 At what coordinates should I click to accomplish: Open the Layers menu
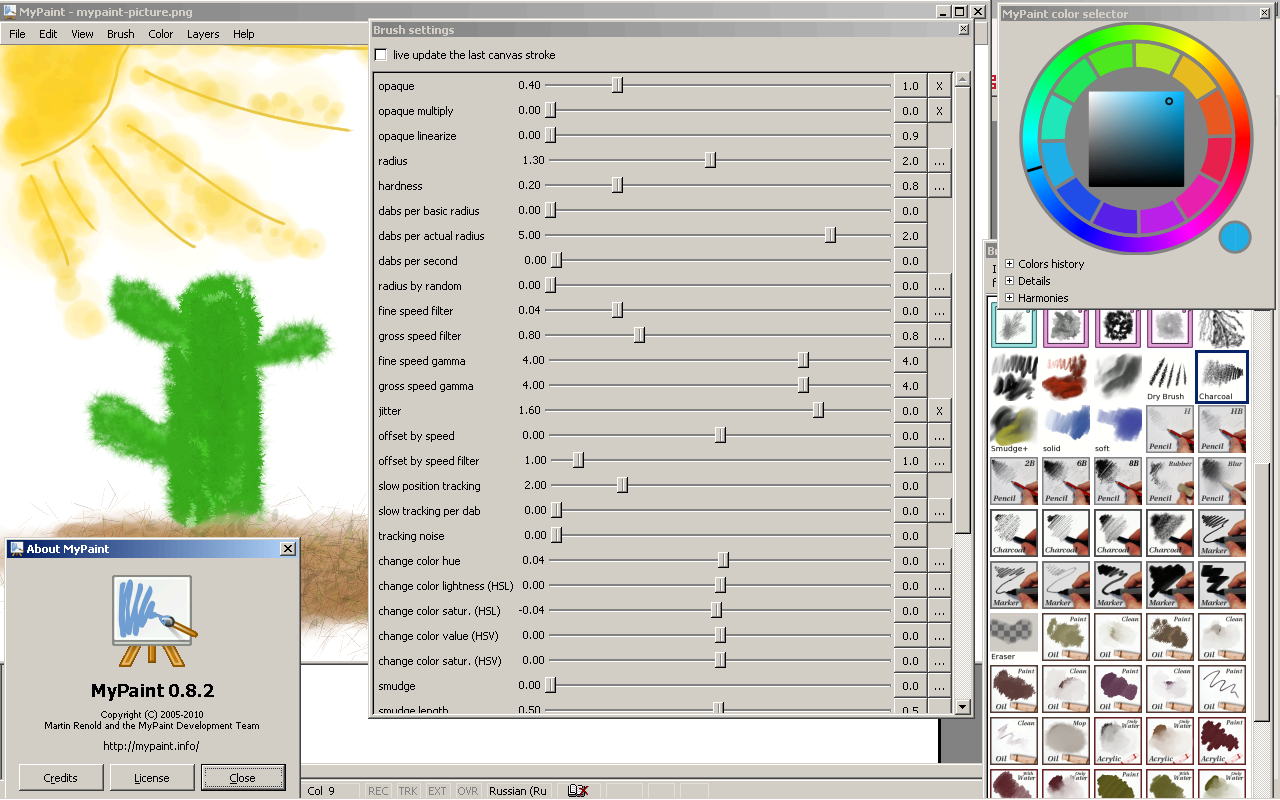click(203, 33)
